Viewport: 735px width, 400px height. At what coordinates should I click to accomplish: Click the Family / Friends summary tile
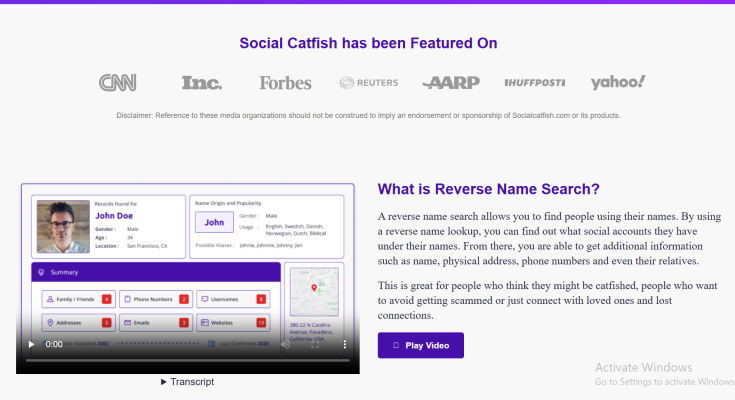tap(78, 299)
